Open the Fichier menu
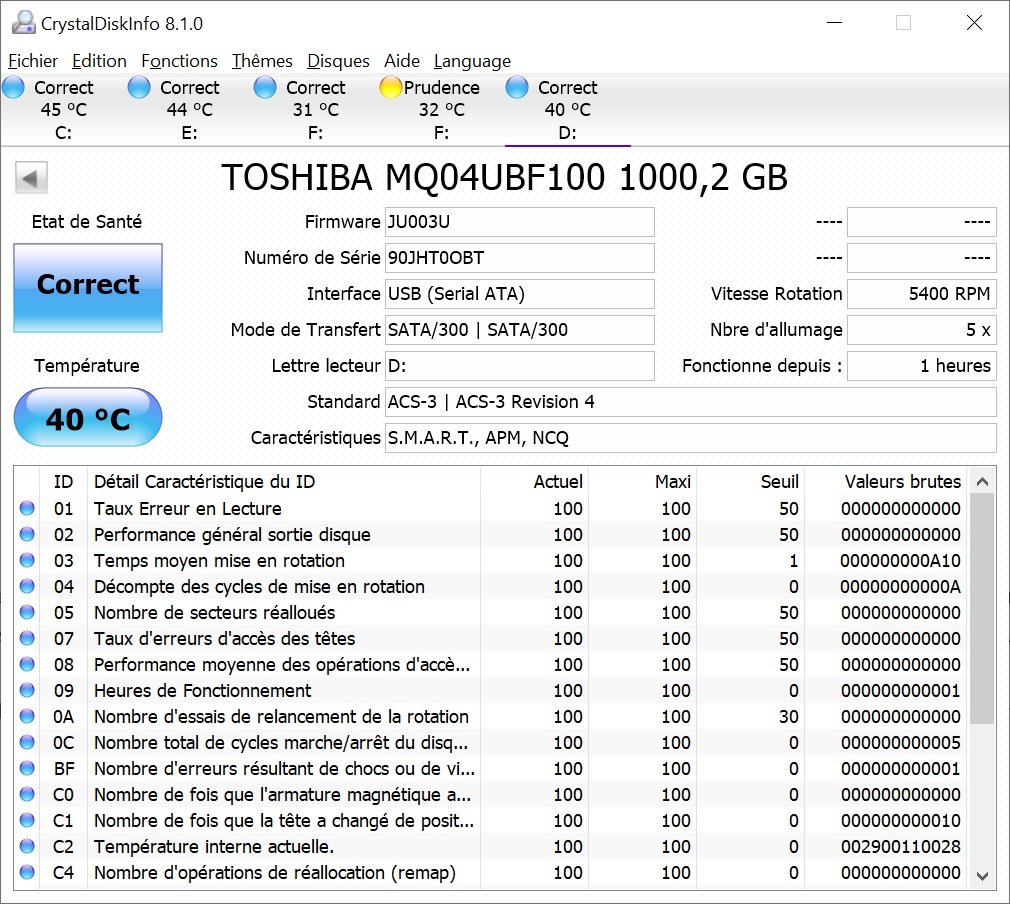 coord(33,61)
